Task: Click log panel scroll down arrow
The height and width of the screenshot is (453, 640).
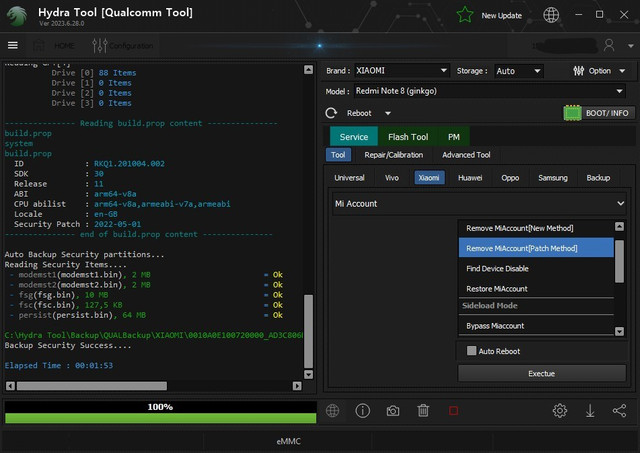Action: coord(309,374)
